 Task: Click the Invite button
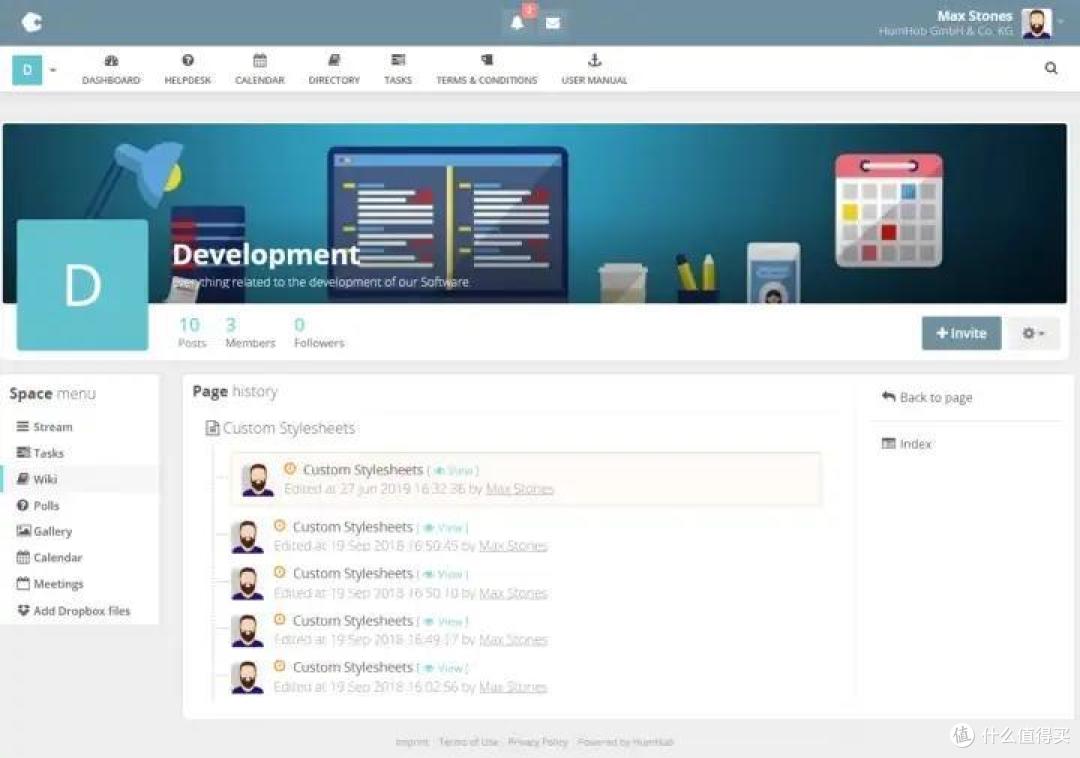(x=962, y=333)
